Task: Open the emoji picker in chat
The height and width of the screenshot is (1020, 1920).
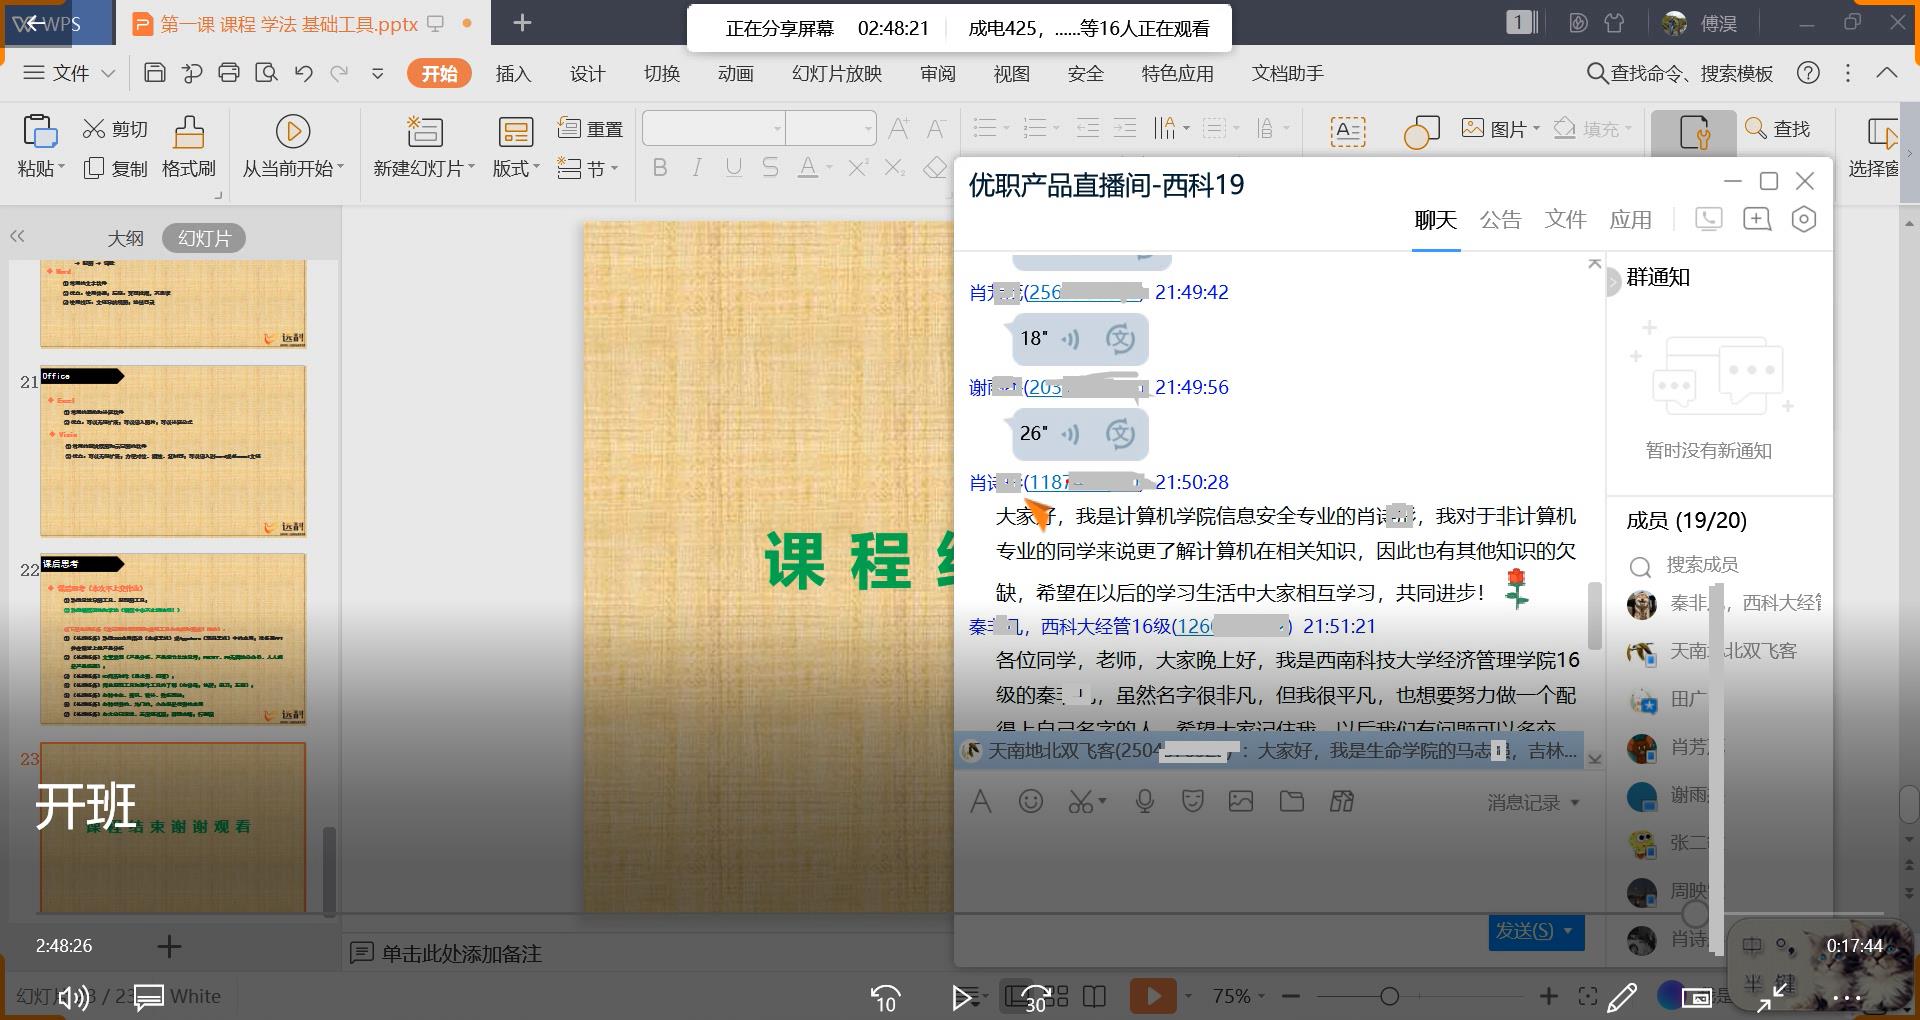Action: tap(1030, 801)
